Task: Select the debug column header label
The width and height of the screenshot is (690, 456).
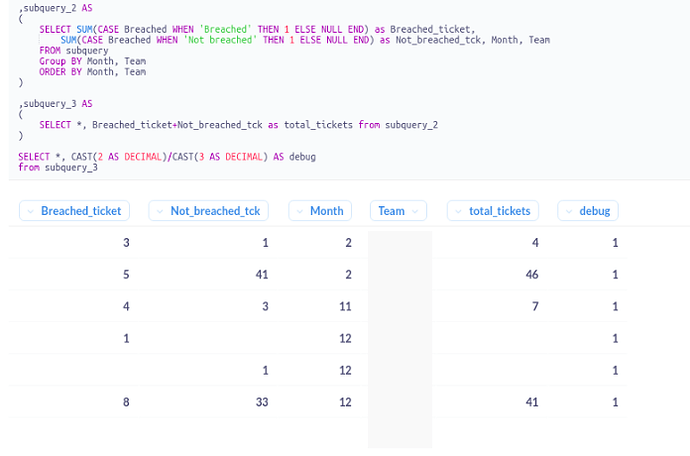Action: coord(595,211)
